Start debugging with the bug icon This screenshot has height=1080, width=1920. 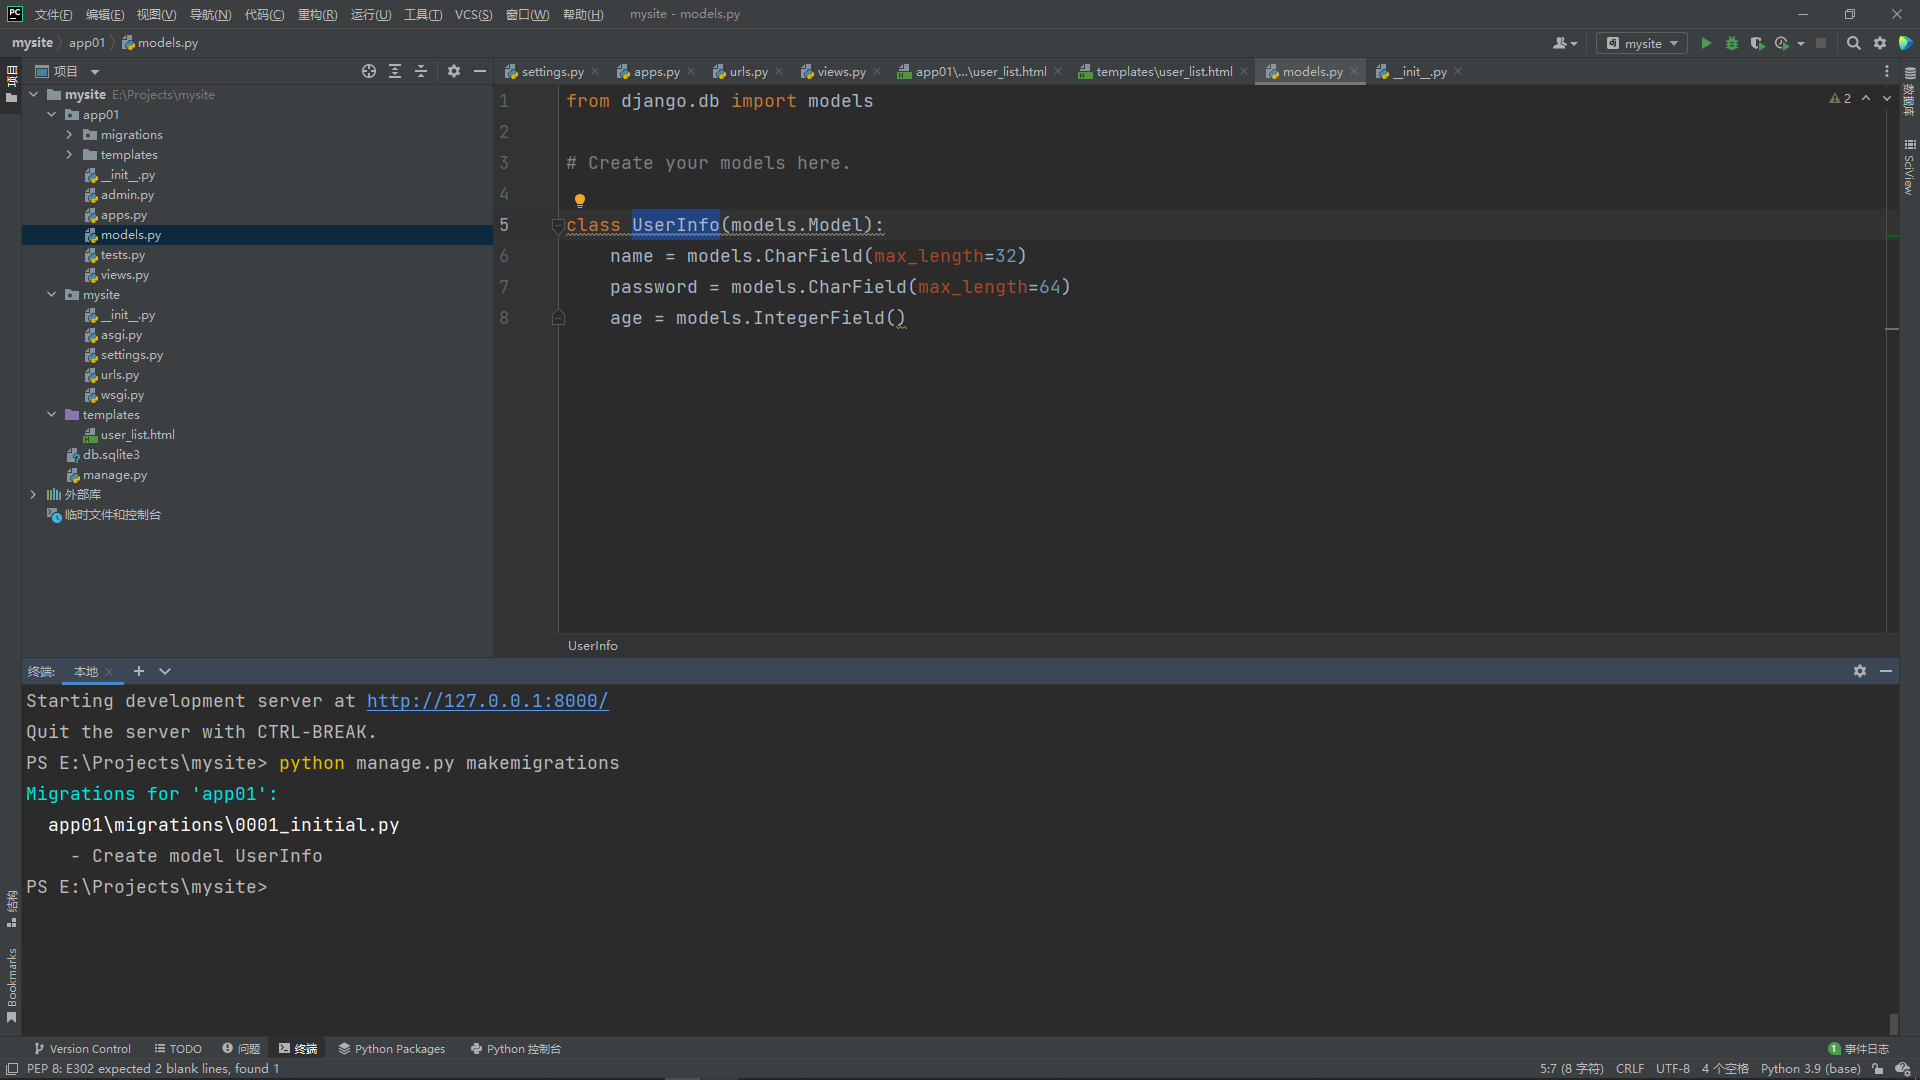pos(1732,43)
